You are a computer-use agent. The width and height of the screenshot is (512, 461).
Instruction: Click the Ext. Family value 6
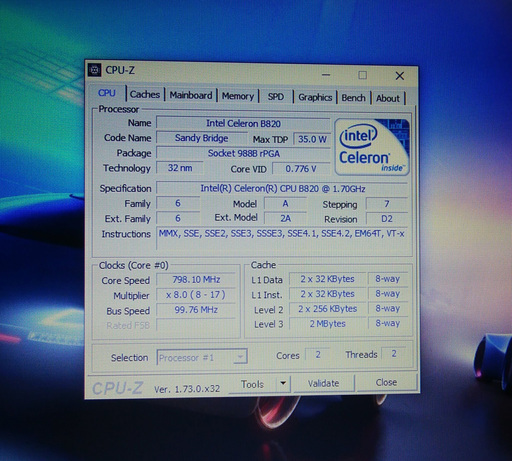click(x=178, y=218)
